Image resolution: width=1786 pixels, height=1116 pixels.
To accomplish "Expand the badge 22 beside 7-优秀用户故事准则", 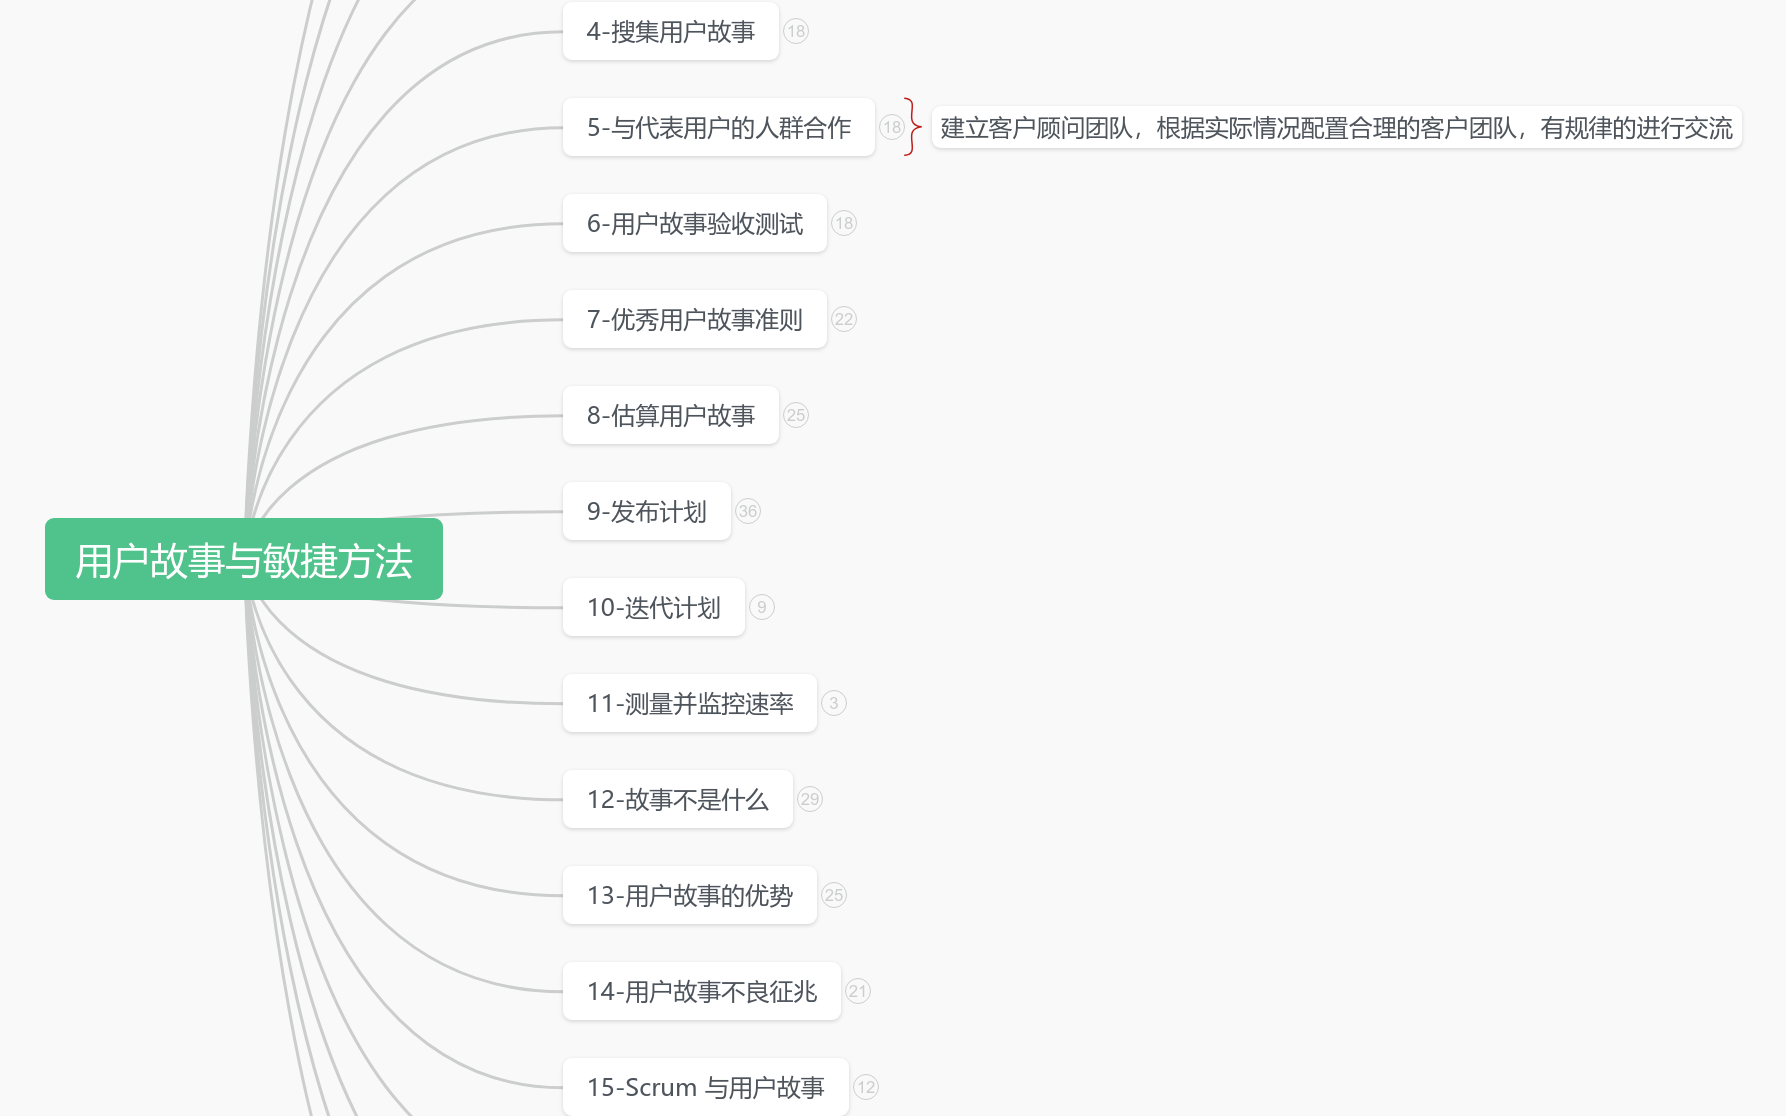I will (x=844, y=320).
